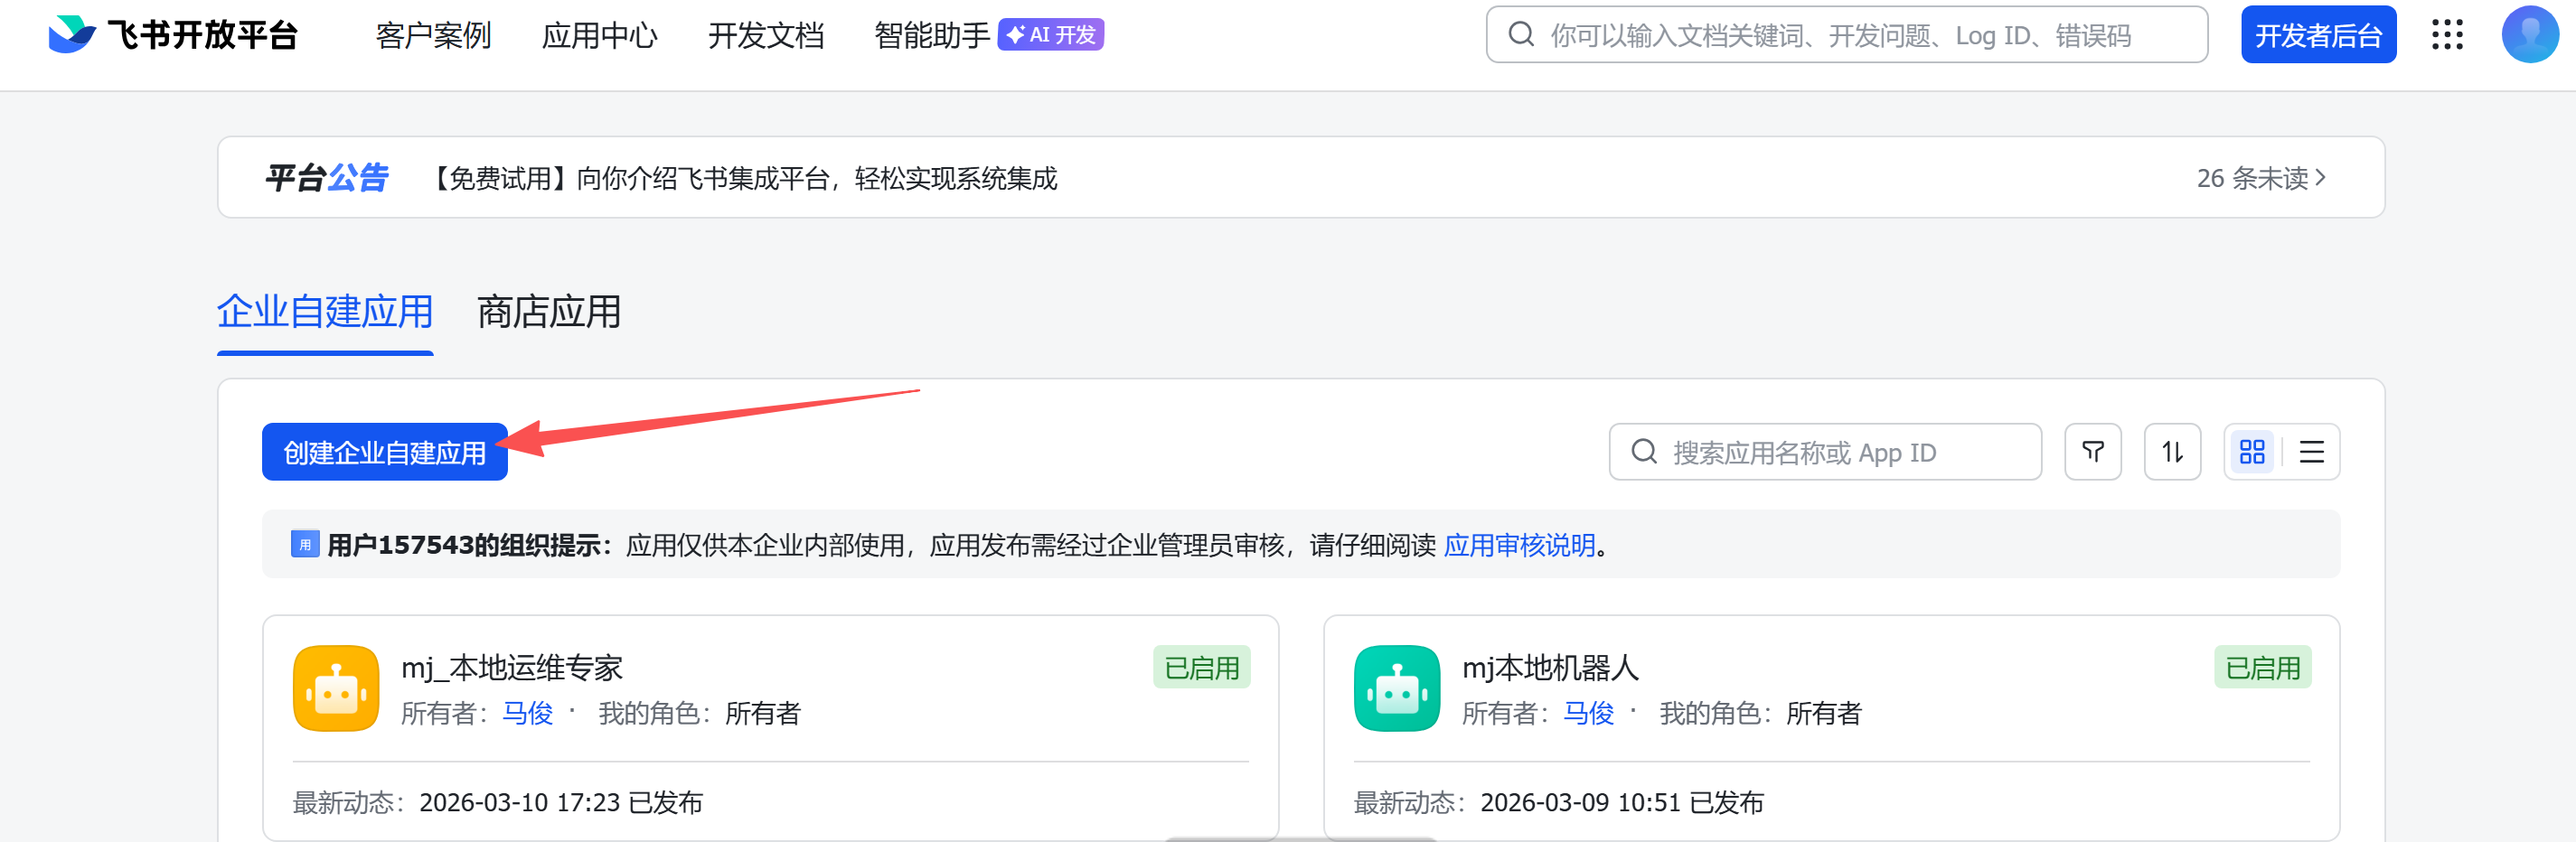Click the 已启用 status on mj本地机器人
2576x842 pixels.
(2262, 667)
